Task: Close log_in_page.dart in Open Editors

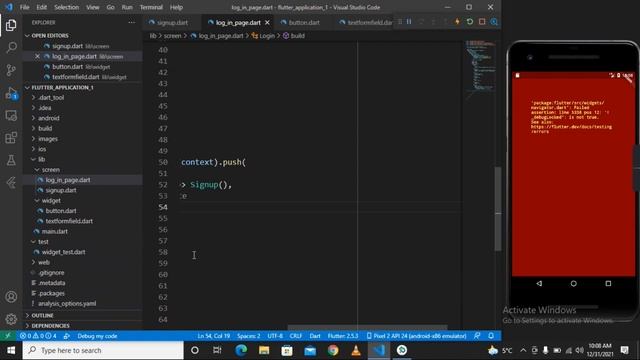Action: click(37, 56)
